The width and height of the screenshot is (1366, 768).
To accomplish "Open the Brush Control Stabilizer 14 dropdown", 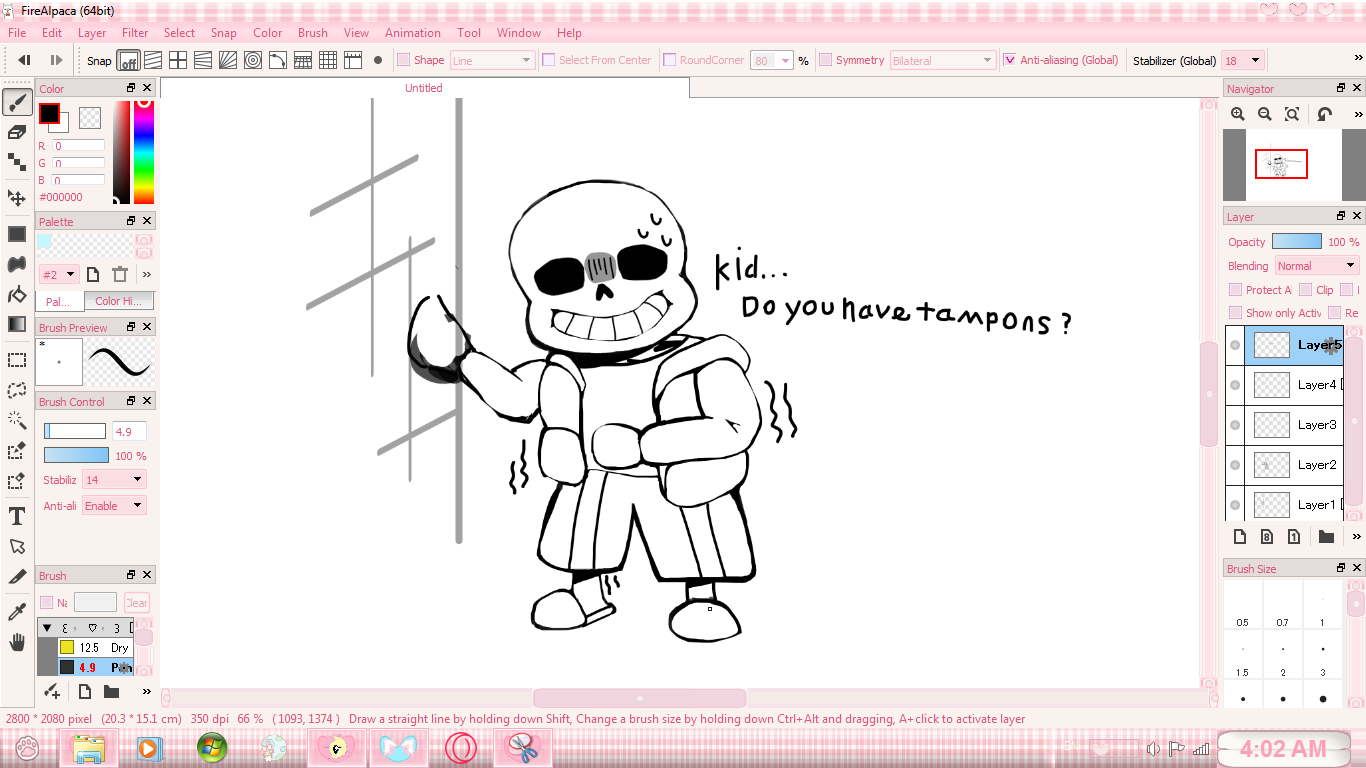I will 114,480.
